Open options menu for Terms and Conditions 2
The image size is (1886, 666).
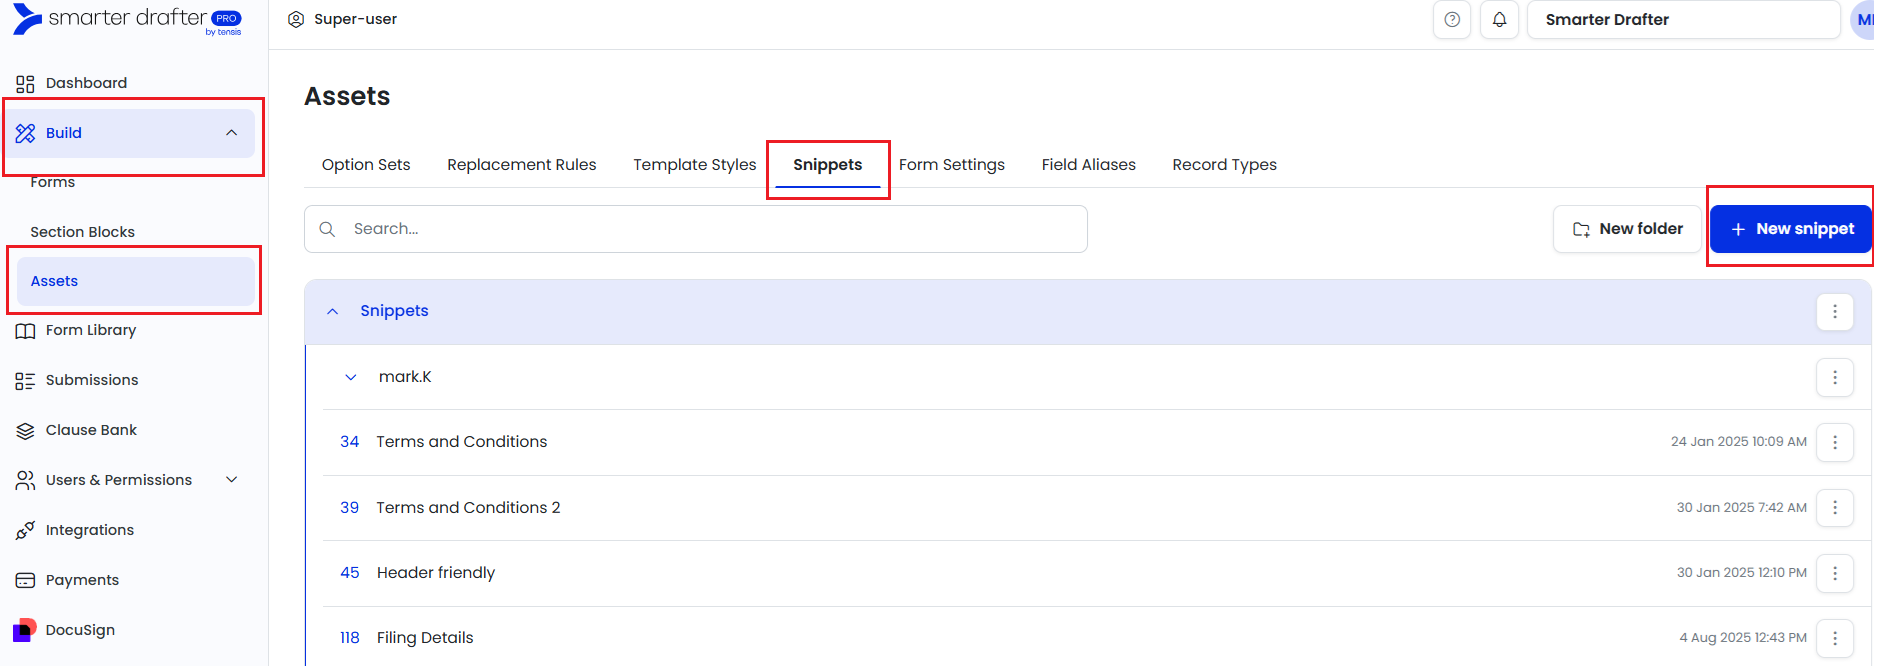point(1834,508)
